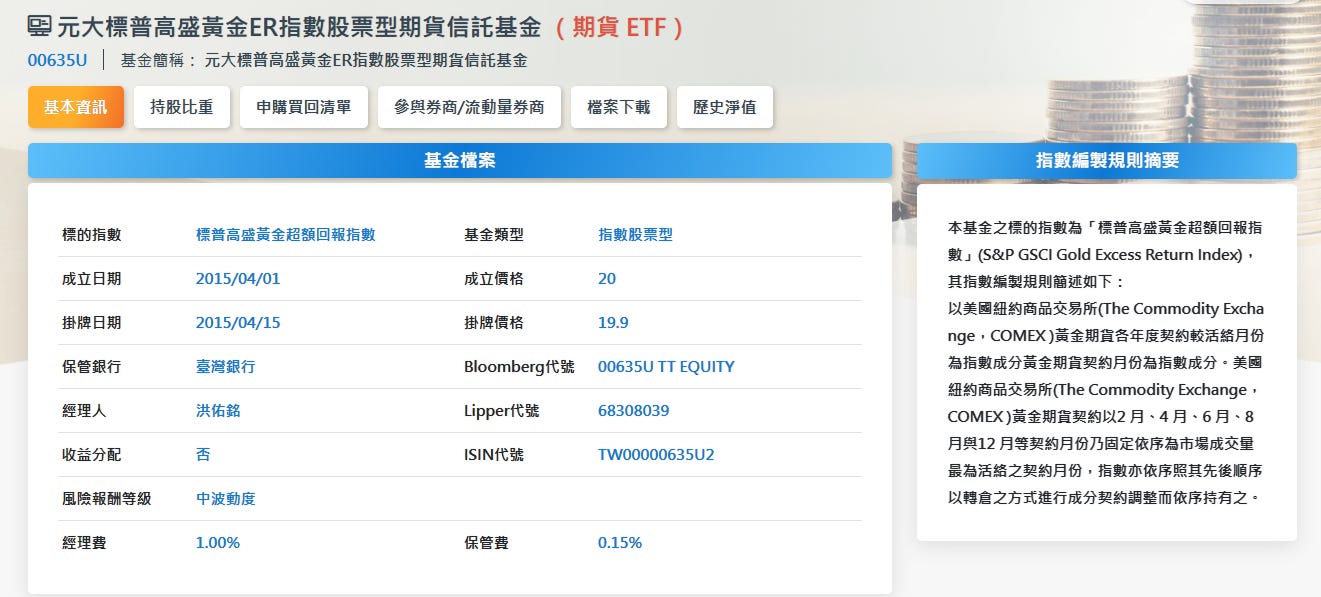Screen dimensions: 1321x597
Task: Click ISIN code TW00000635U2
Action: 656,455
